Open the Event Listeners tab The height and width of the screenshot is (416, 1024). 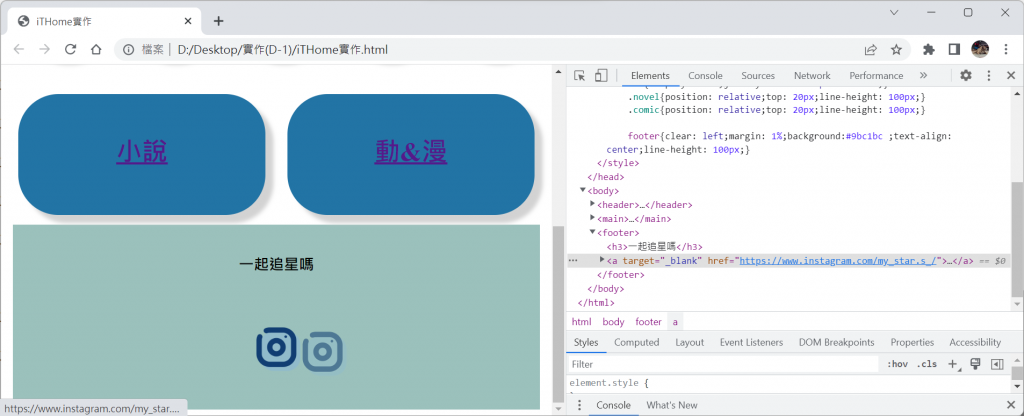751,342
